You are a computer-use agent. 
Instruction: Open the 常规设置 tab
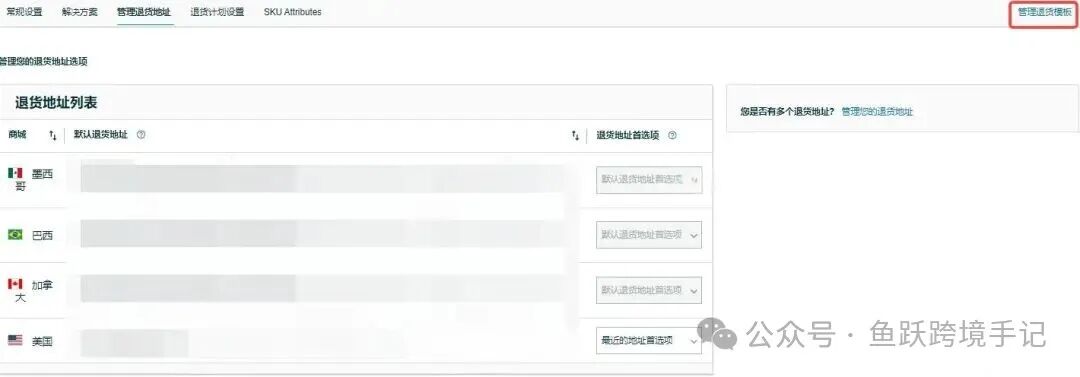[24, 12]
